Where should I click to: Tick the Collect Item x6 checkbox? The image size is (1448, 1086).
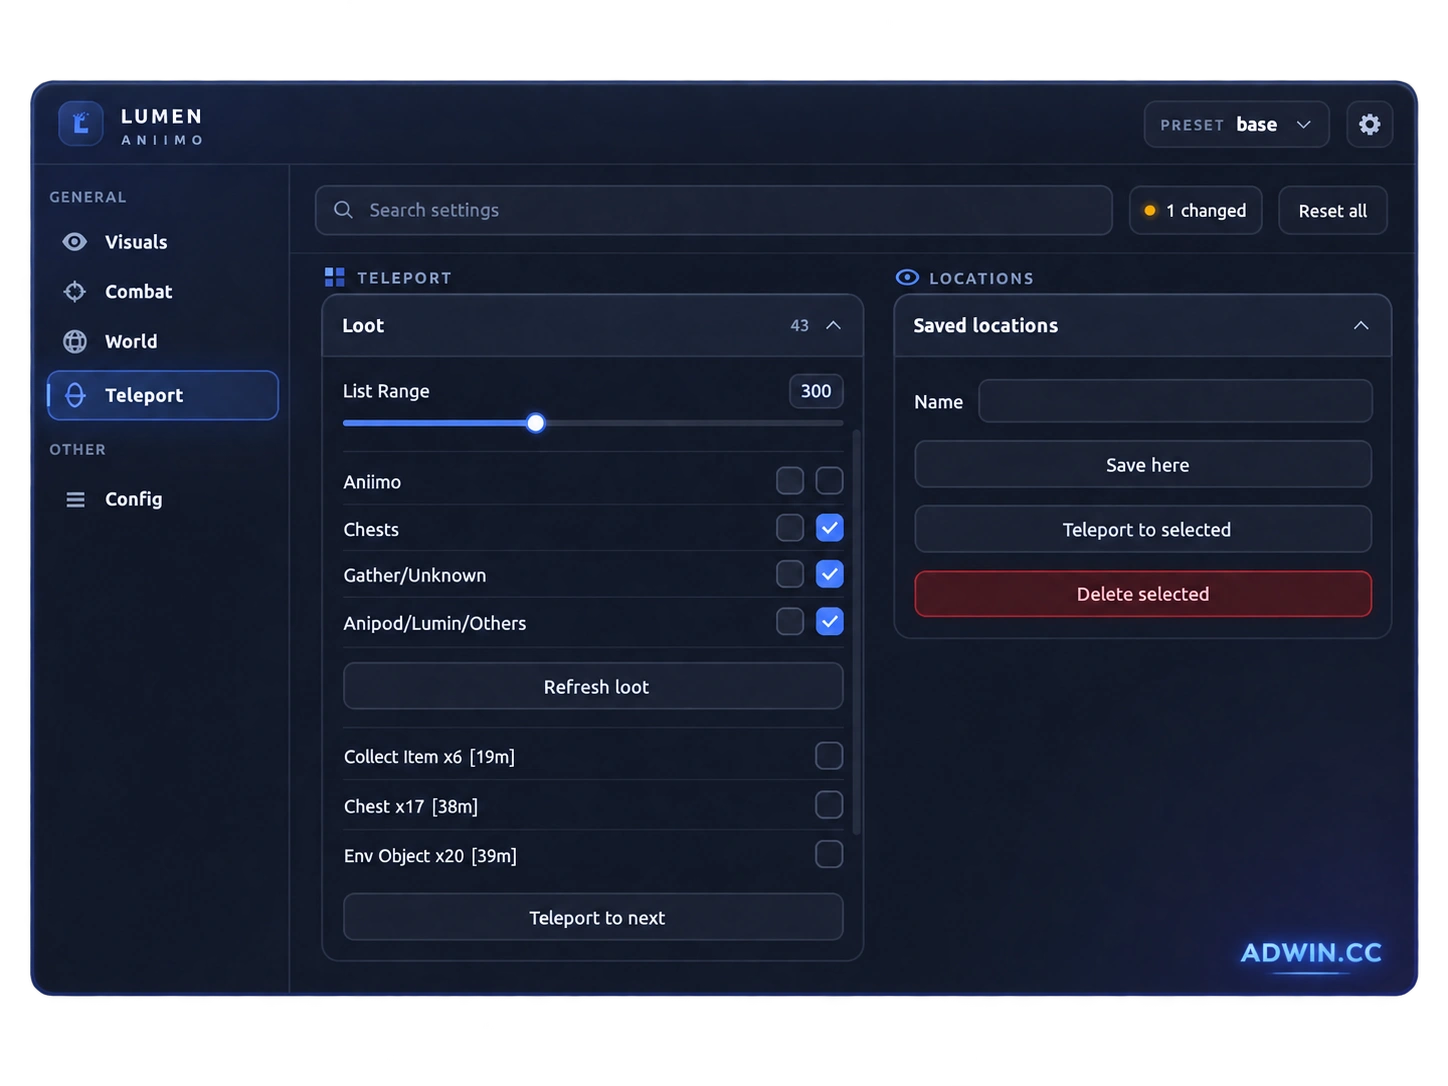829,756
